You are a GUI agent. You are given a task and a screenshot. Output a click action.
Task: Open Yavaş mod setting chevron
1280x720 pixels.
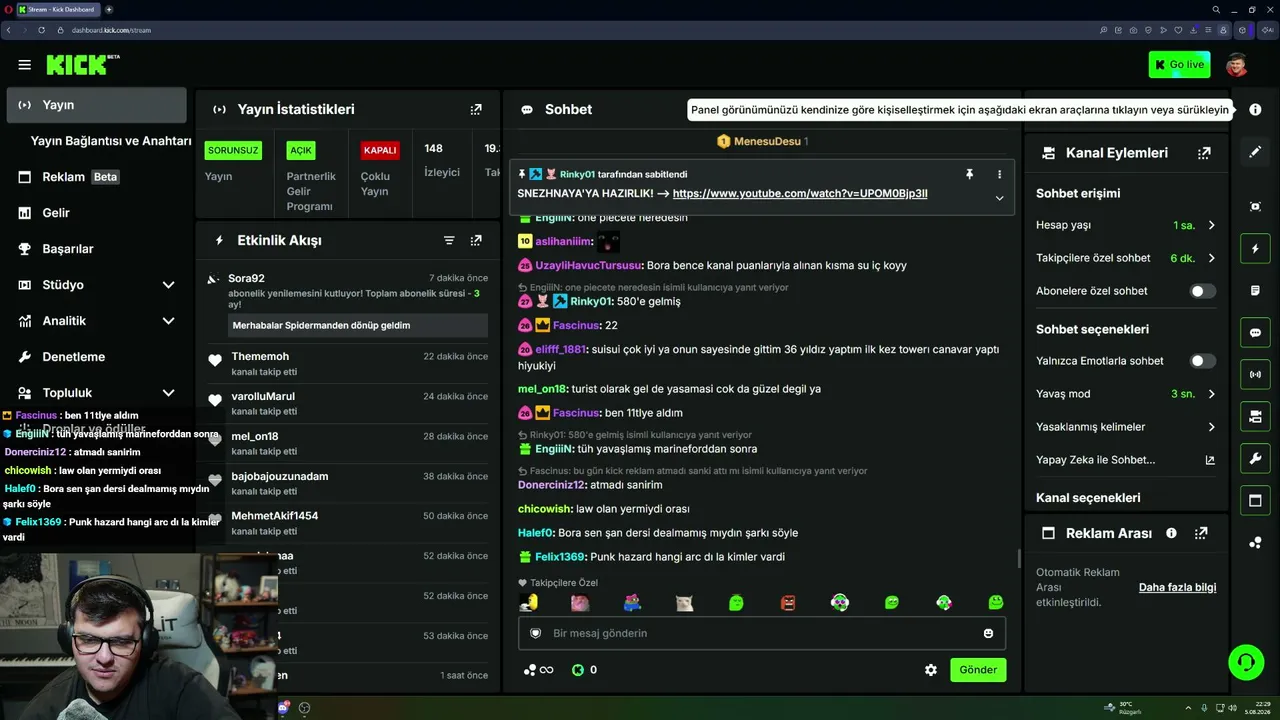1211,394
